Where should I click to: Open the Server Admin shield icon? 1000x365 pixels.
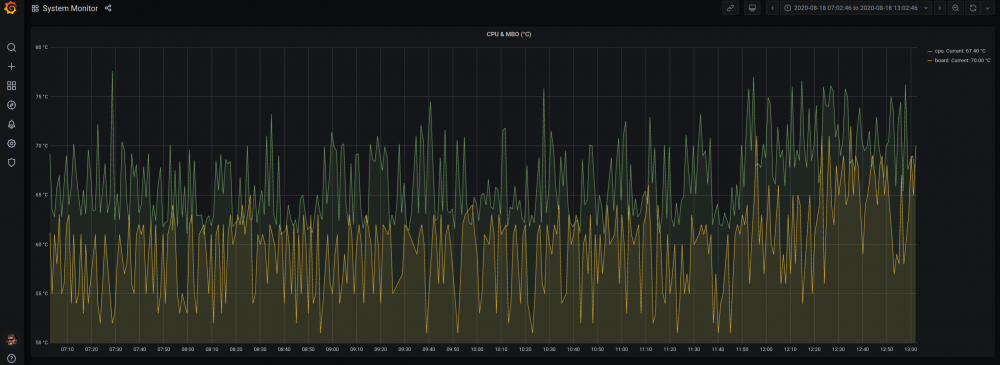(x=11, y=162)
